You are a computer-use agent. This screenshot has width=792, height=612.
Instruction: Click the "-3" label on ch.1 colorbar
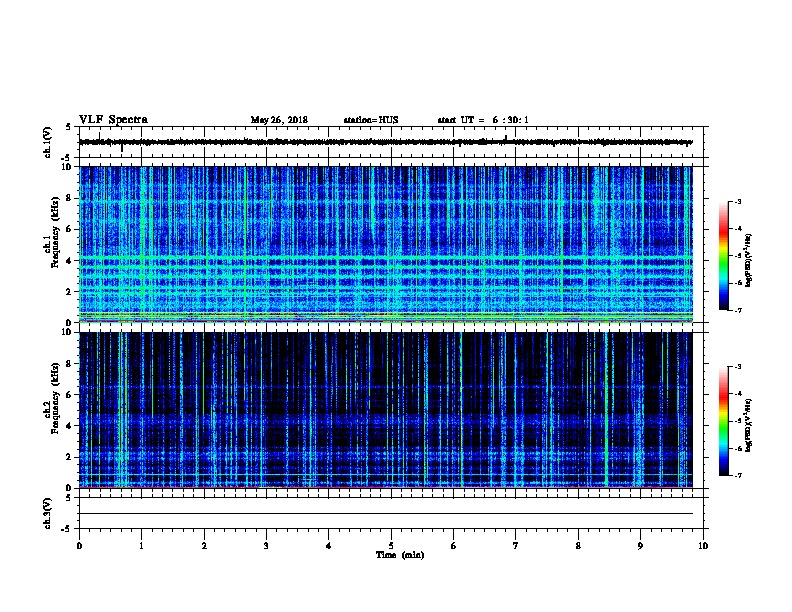737,201
